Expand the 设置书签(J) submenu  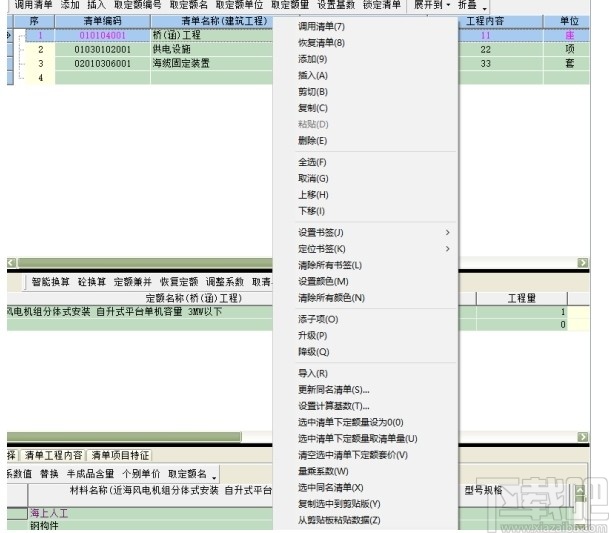(x=374, y=233)
